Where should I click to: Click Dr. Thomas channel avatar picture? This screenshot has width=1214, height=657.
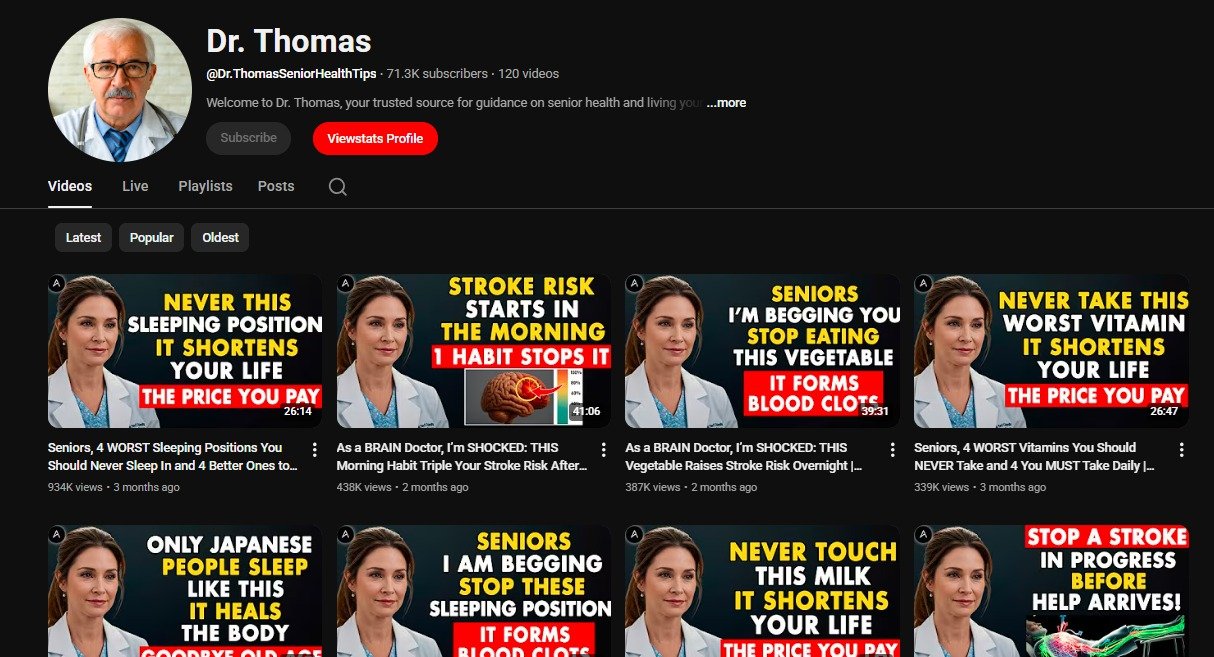click(x=120, y=90)
